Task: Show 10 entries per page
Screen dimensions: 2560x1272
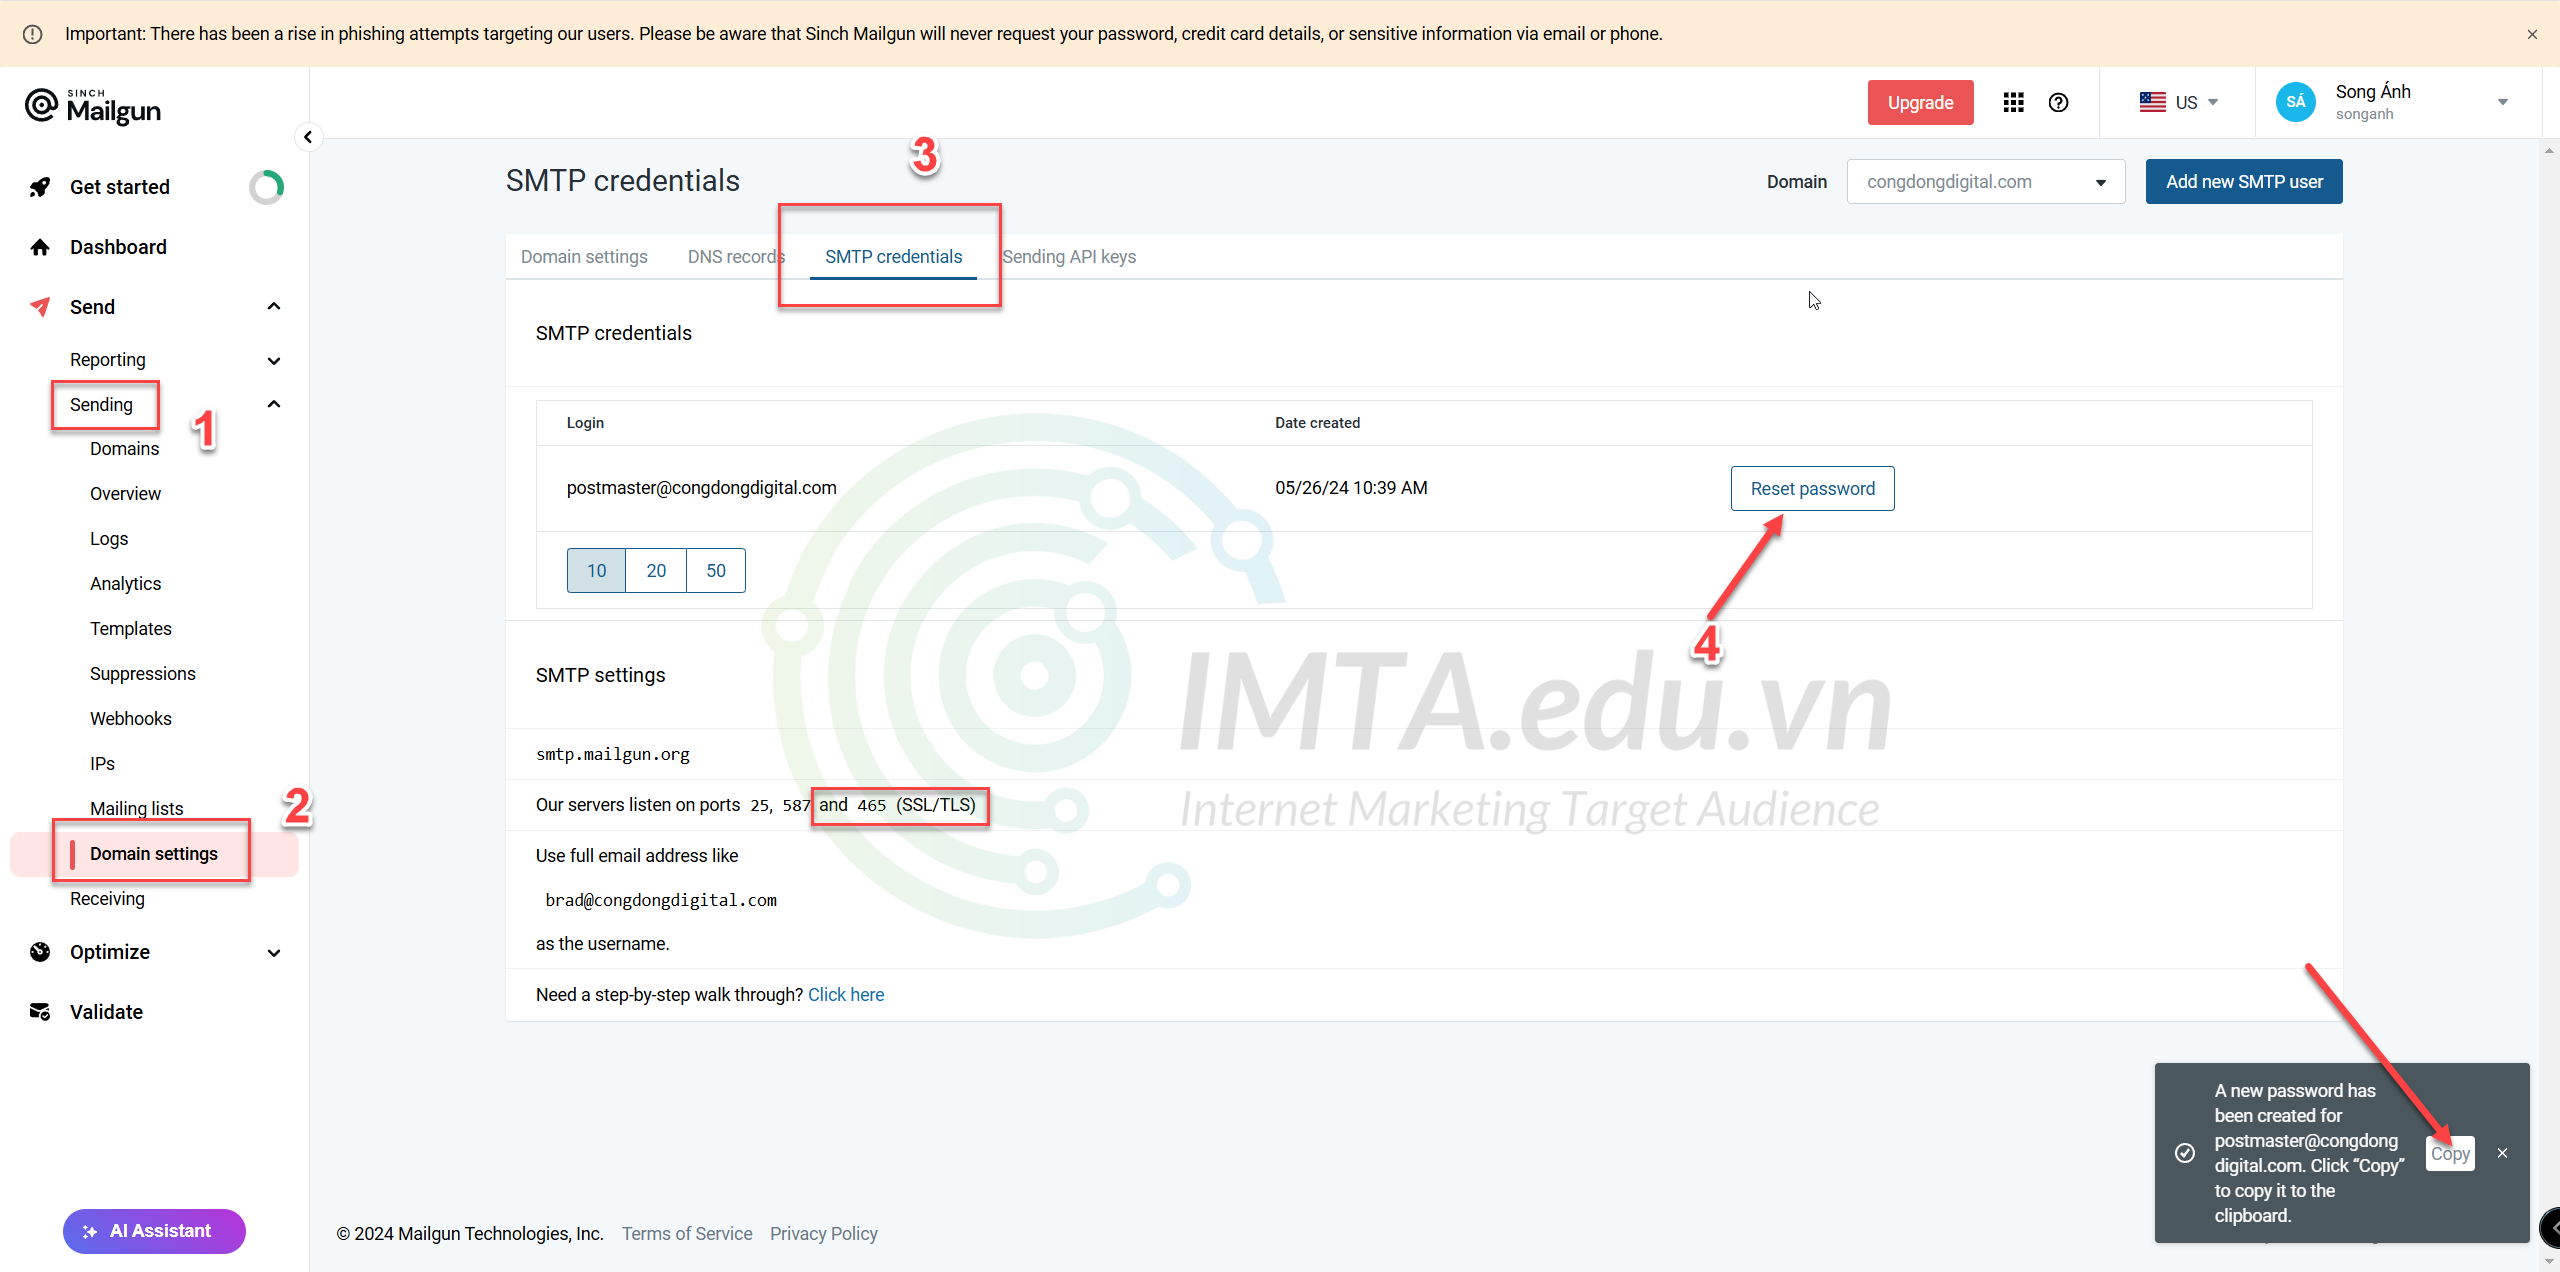Action: pos(596,570)
